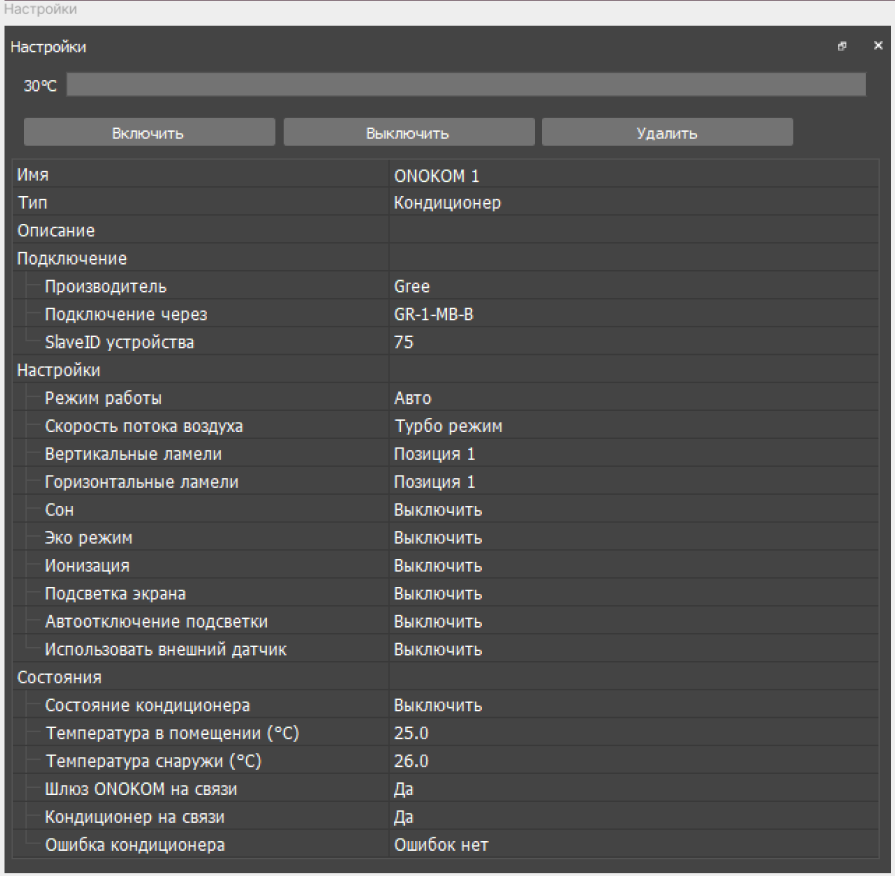Click the Удалить button

(x=667, y=133)
